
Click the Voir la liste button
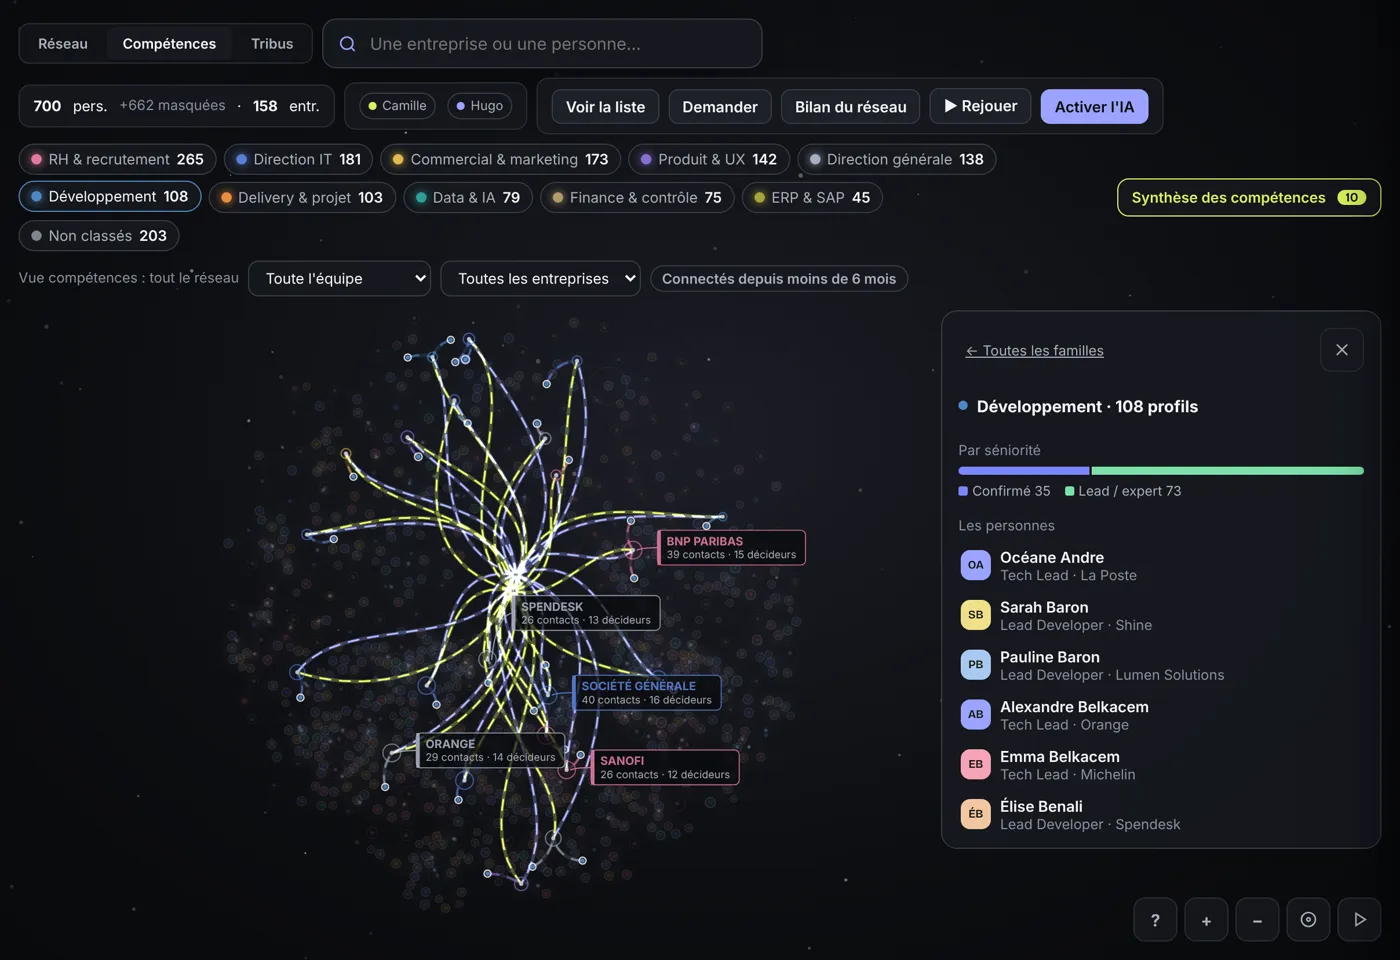(605, 107)
